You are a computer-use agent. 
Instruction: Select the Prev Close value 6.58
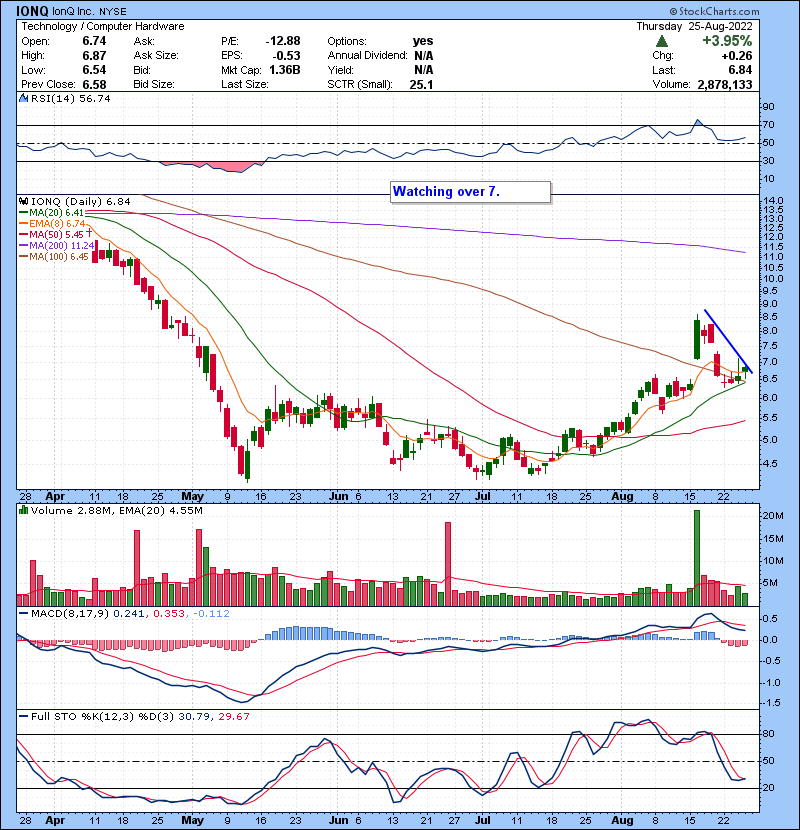(94, 85)
